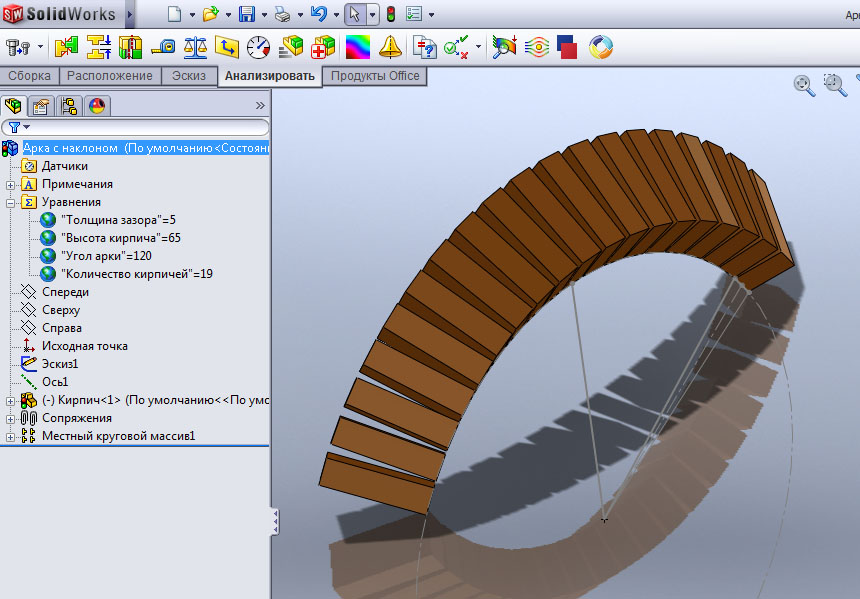Click the yellow bell icon
Viewport: 860px width, 599px height.
[390, 47]
